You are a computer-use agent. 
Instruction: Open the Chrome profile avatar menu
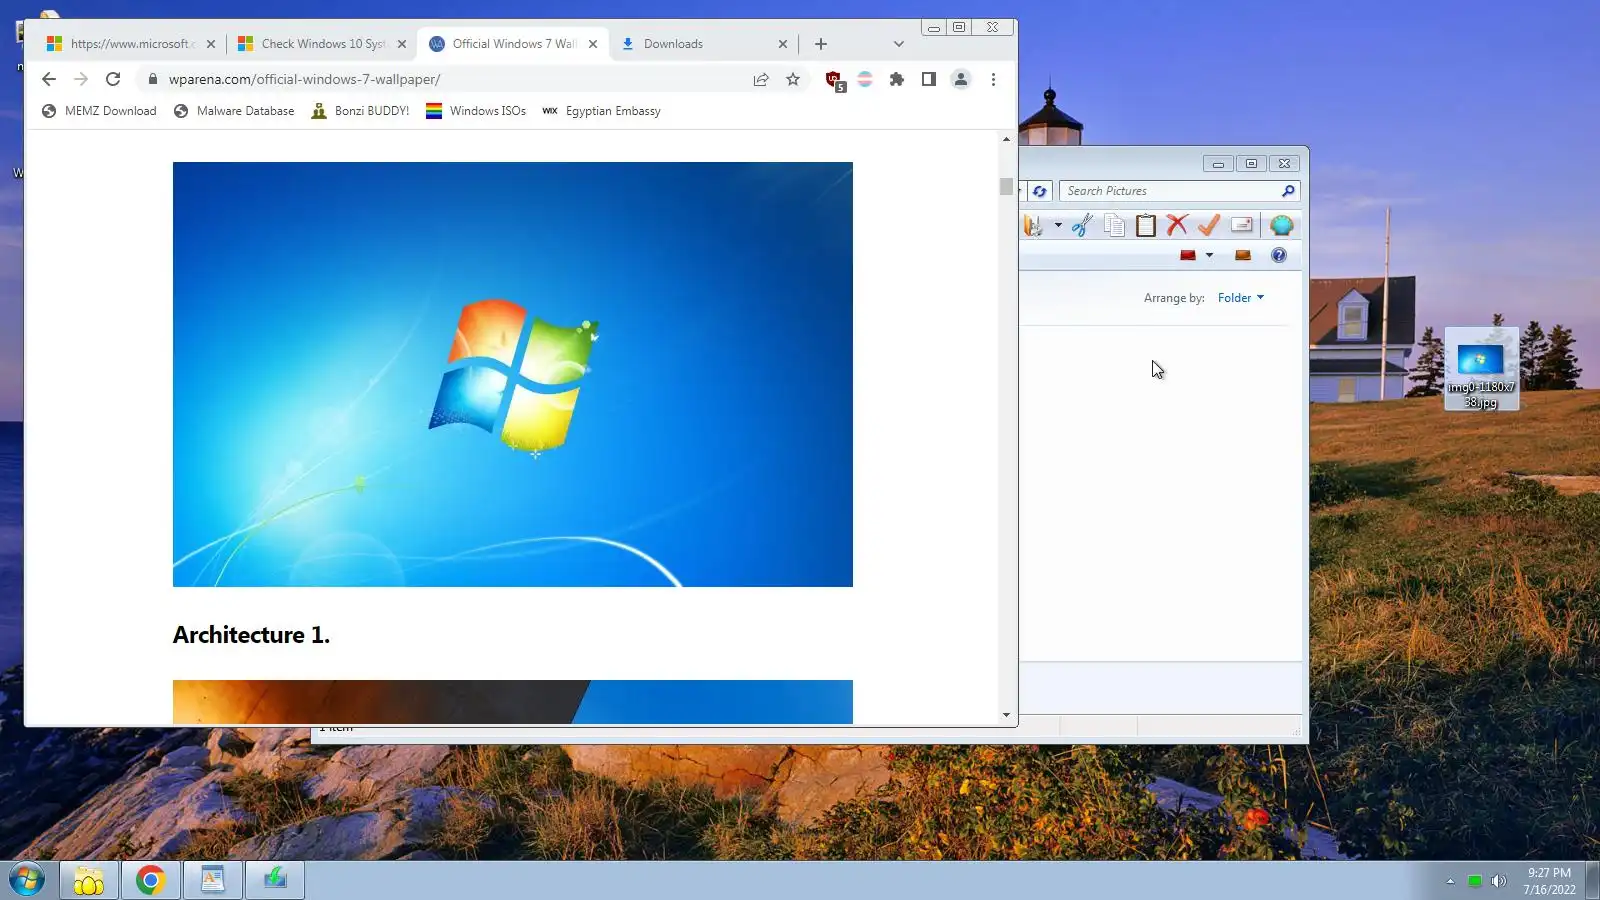961,79
